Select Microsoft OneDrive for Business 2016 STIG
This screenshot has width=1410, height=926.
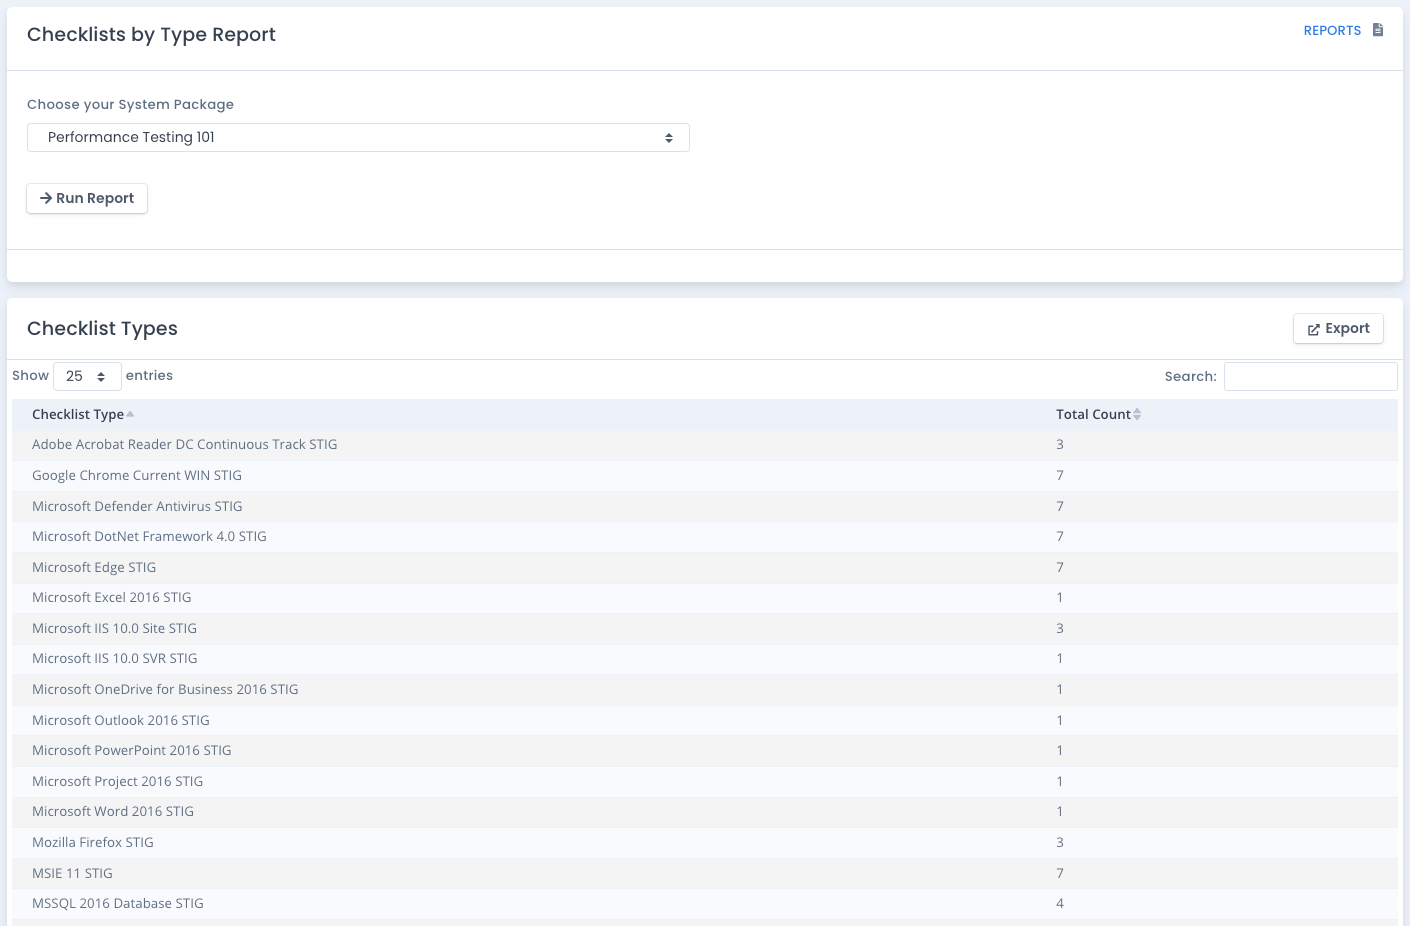pyautogui.click(x=165, y=690)
